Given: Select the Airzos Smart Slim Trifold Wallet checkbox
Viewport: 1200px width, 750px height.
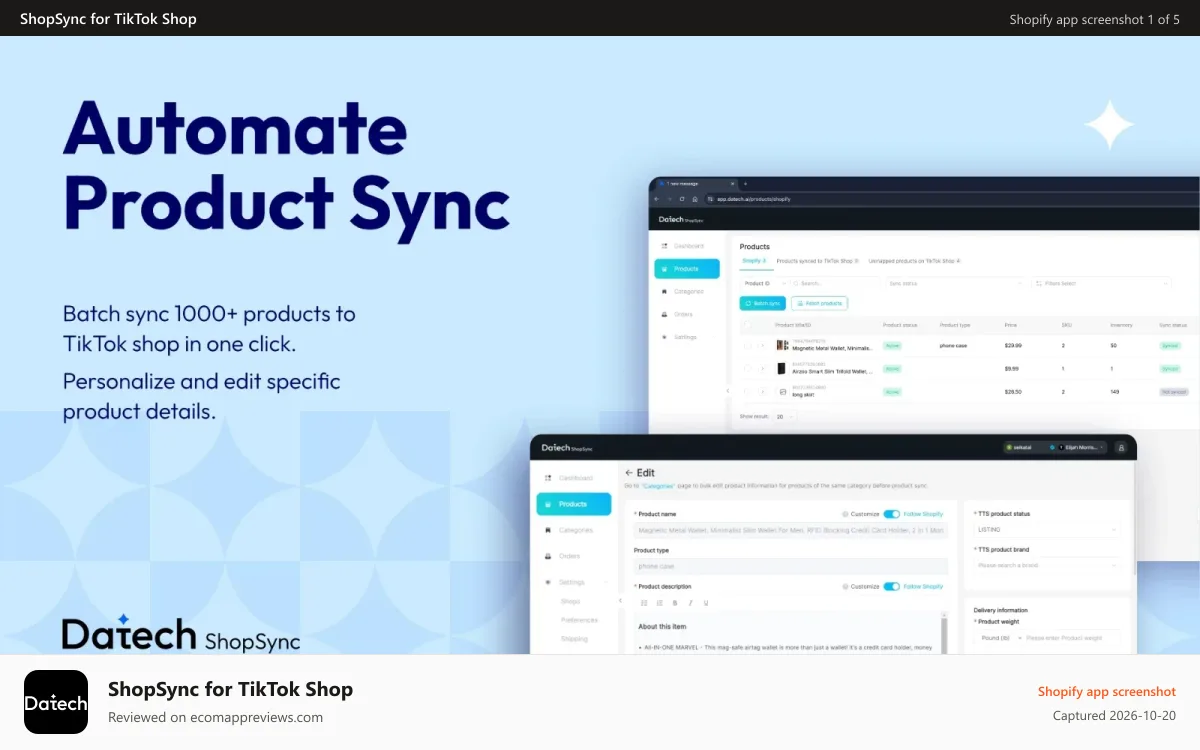Looking at the screenshot, I should (747, 369).
